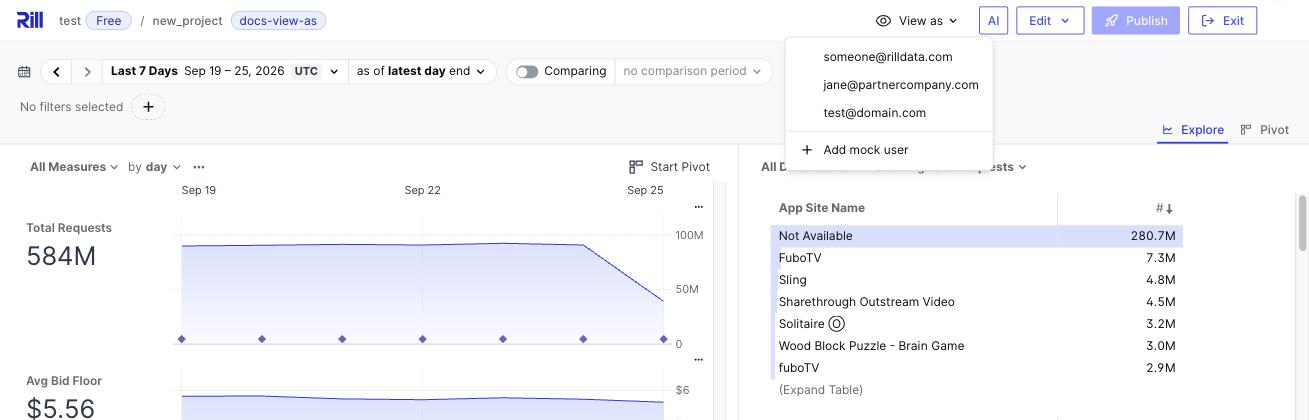
Task: Select Sharethrough Outstream Video row
Action: pyautogui.click(x=977, y=302)
